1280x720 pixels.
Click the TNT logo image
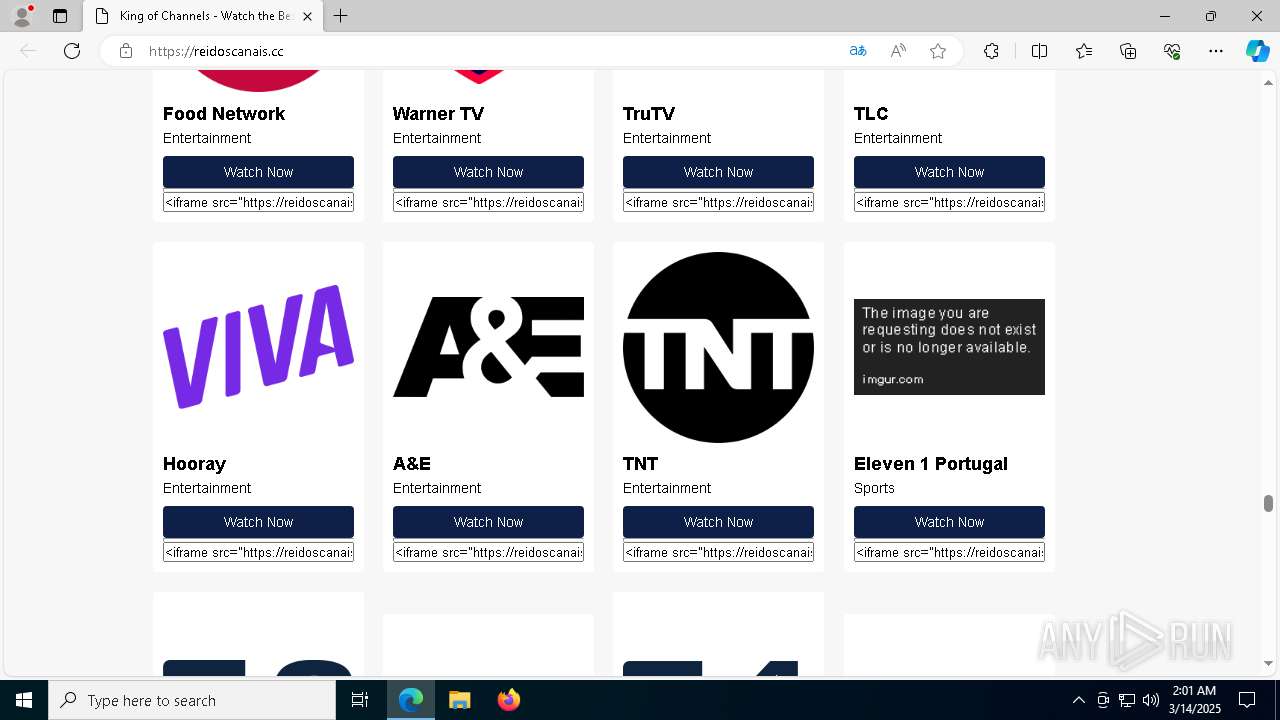point(718,347)
